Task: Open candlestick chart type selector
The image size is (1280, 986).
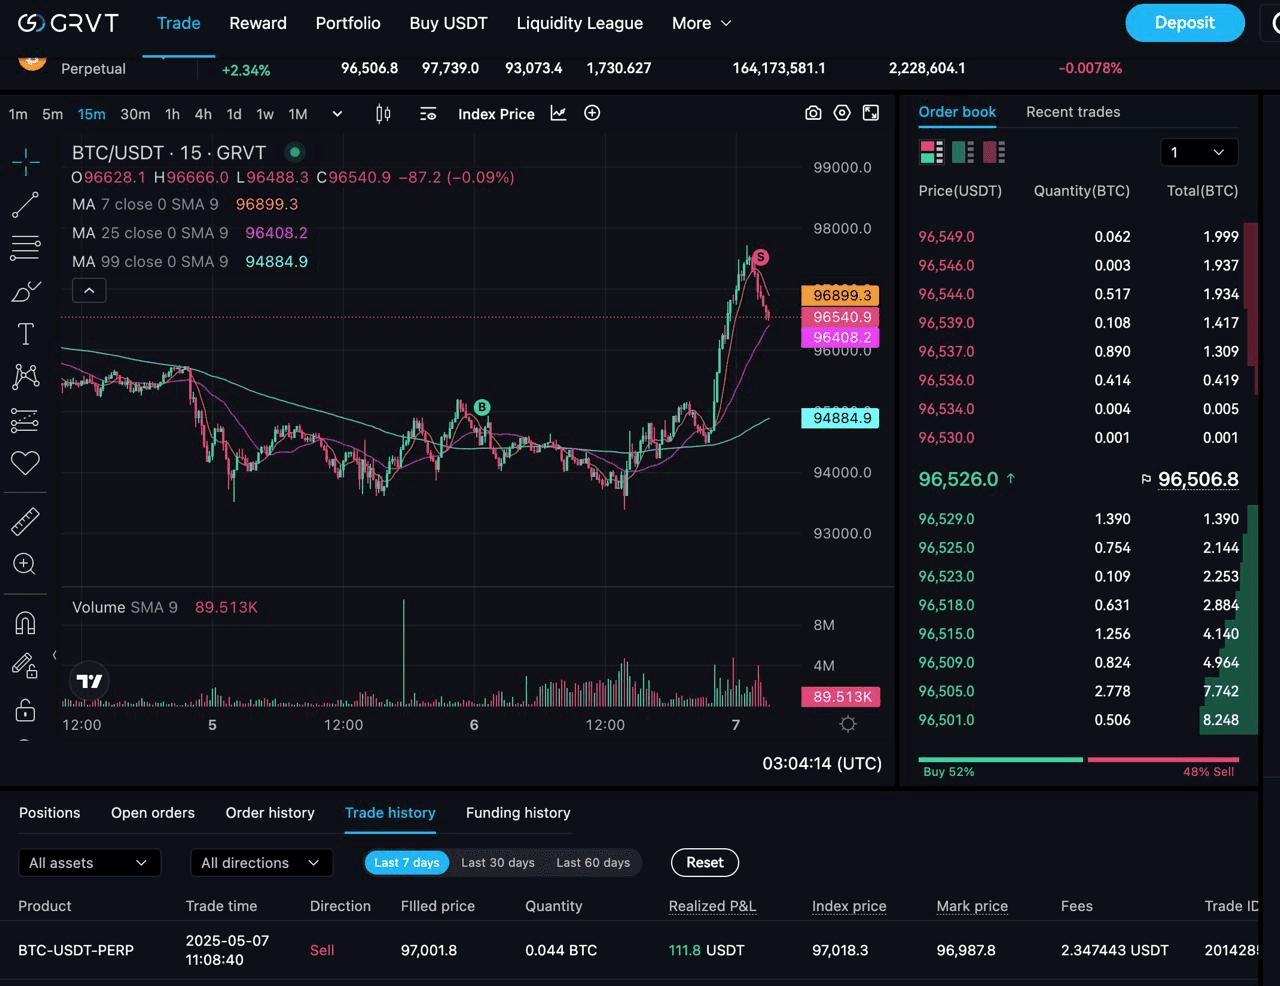Action: tap(383, 114)
